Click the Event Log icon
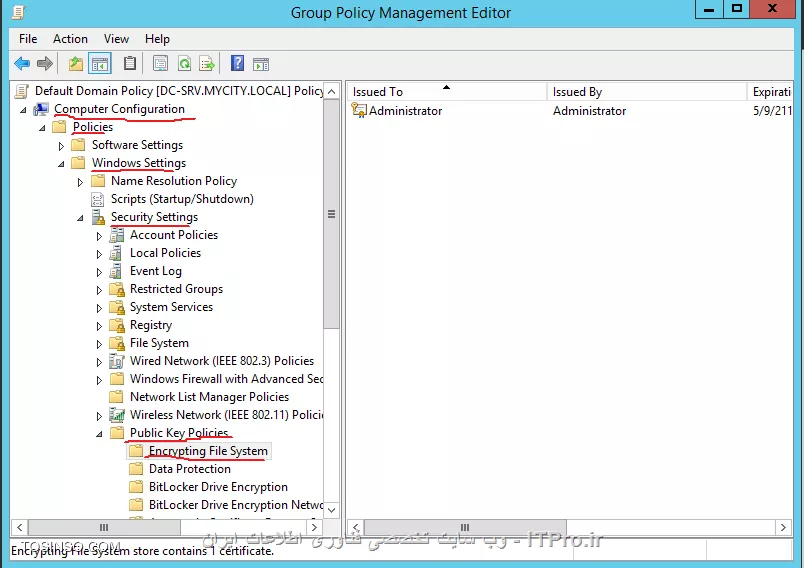Image resolution: width=804 pixels, height=568 pixels. click(116, 271)
